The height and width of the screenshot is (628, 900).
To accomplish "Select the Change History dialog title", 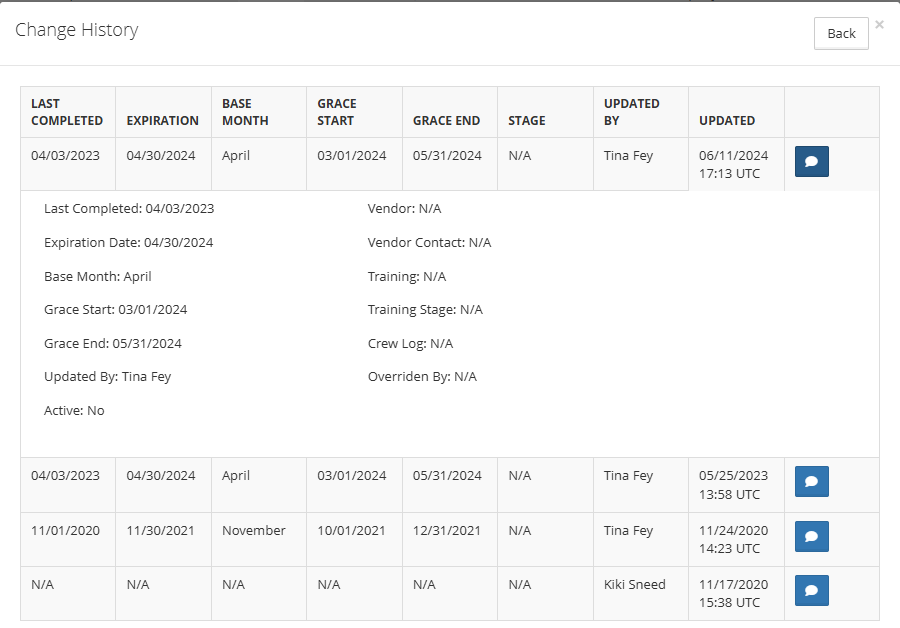I will point(76,30).
